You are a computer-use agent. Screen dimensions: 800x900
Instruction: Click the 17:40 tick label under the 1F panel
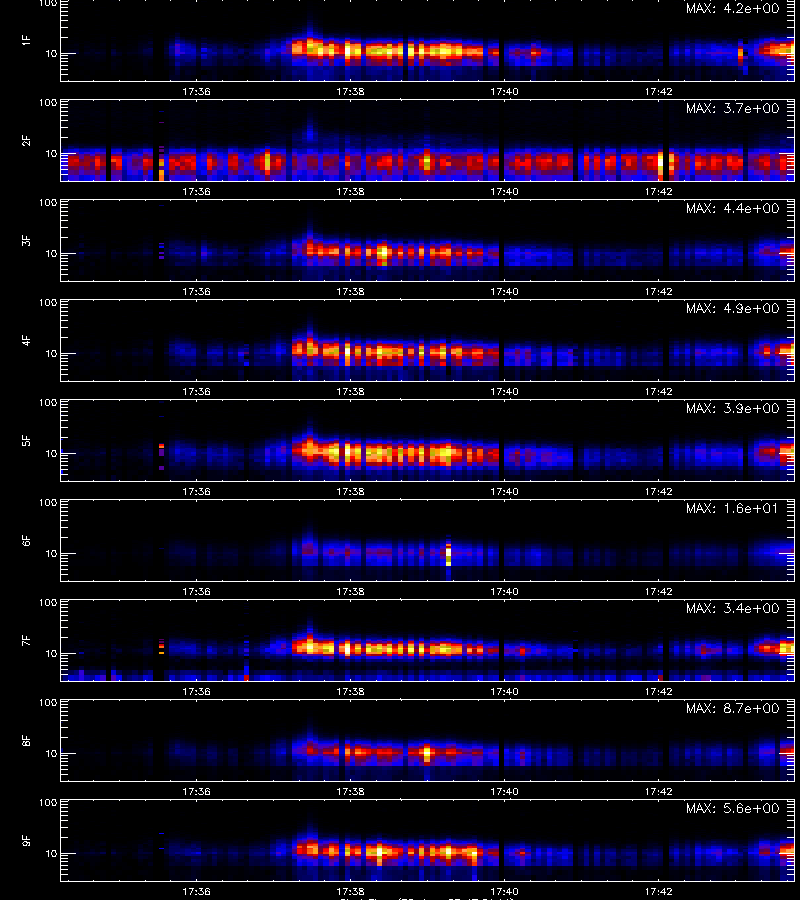[x=504, y=91]
